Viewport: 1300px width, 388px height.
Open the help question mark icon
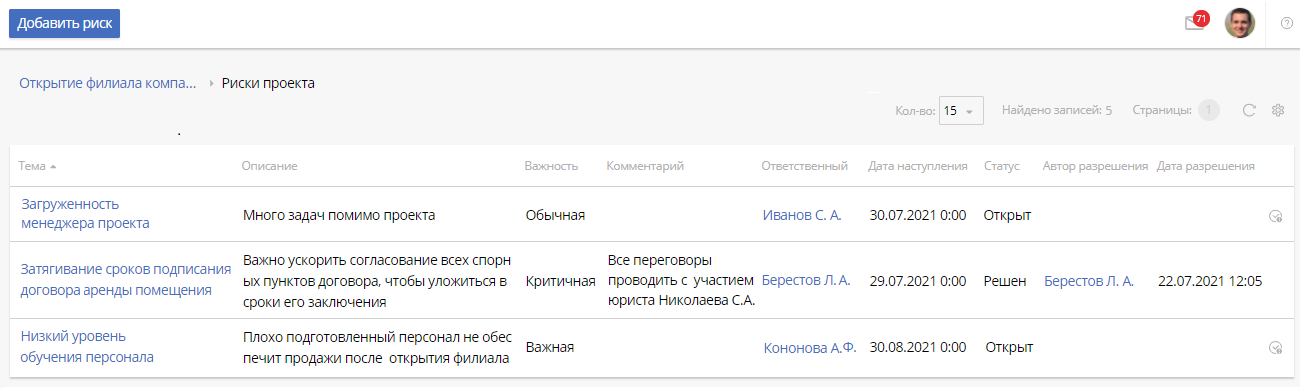point(1286,23)
